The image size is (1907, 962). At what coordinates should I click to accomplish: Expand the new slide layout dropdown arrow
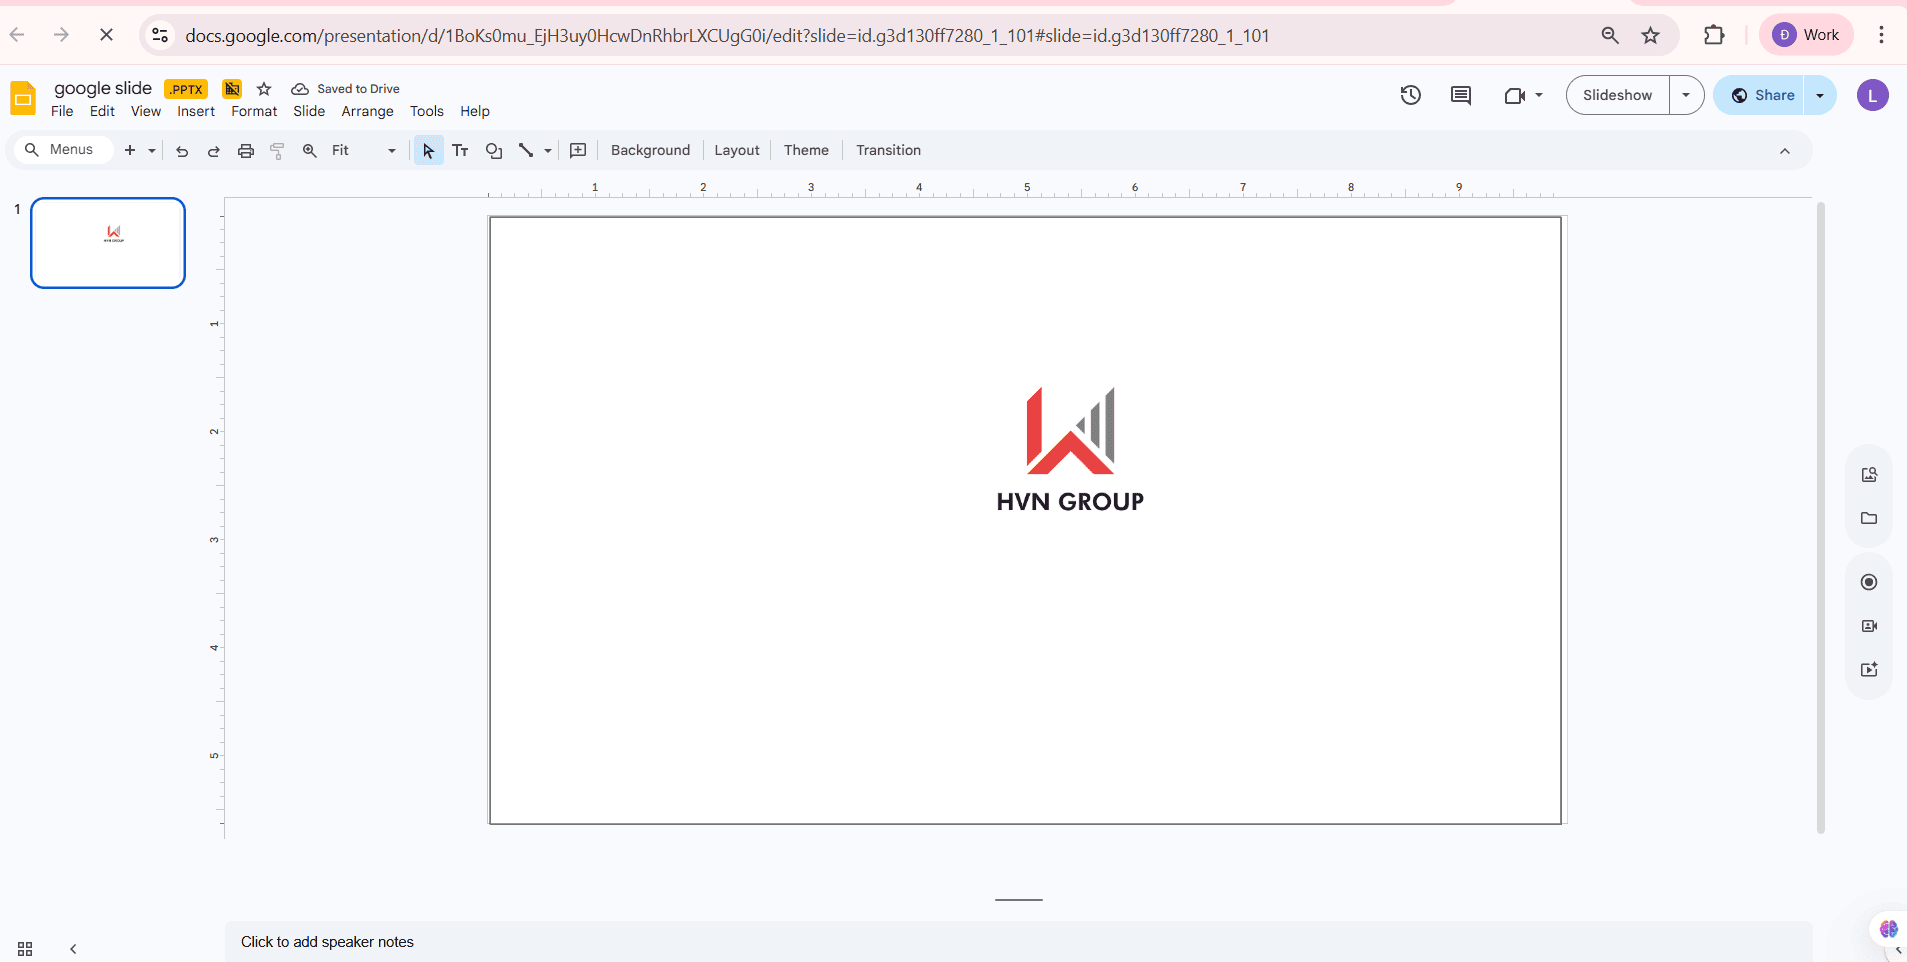coord(152,151)
